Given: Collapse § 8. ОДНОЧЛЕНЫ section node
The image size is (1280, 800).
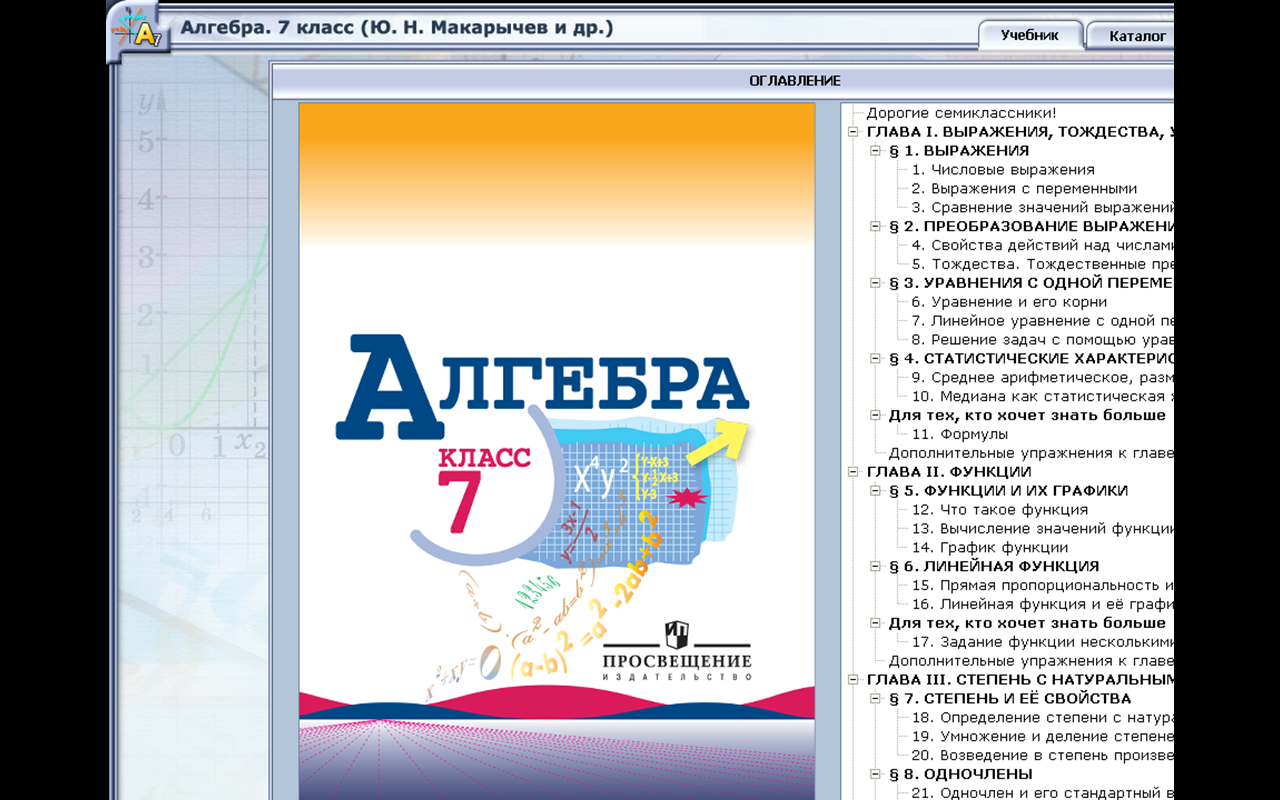Looking at the screenshot, I should tap(875, 774).
